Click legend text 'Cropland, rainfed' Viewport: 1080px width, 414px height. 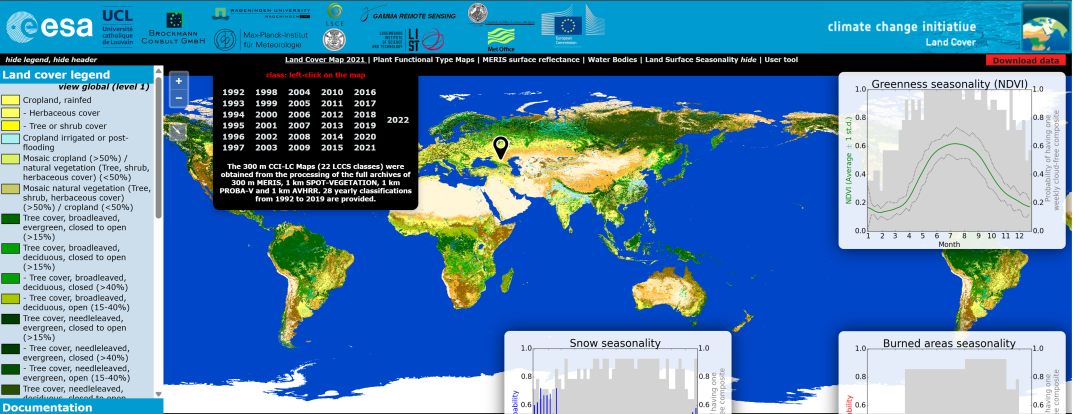[x=55, y=101]
